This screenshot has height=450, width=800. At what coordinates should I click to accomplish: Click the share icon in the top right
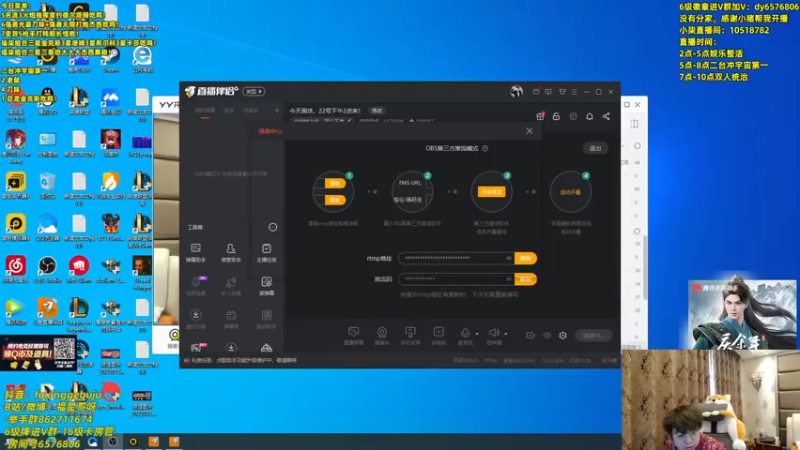click(606, 116)
